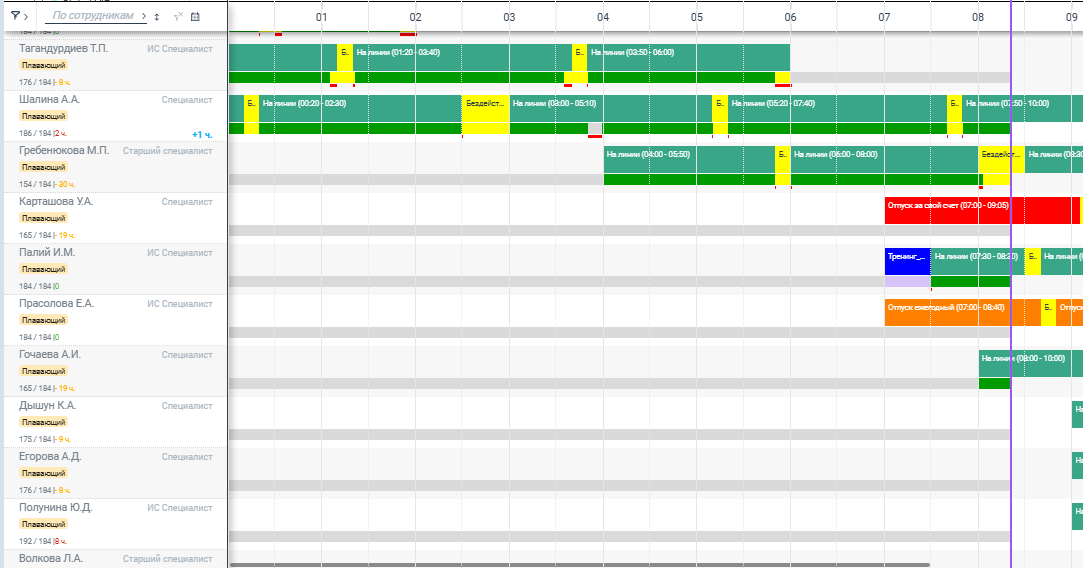Screen dimensions: 1083x568
Task: Click the horizontal scrollbar below the timeline
Action: pyautogui.click(x=579, y=565)
